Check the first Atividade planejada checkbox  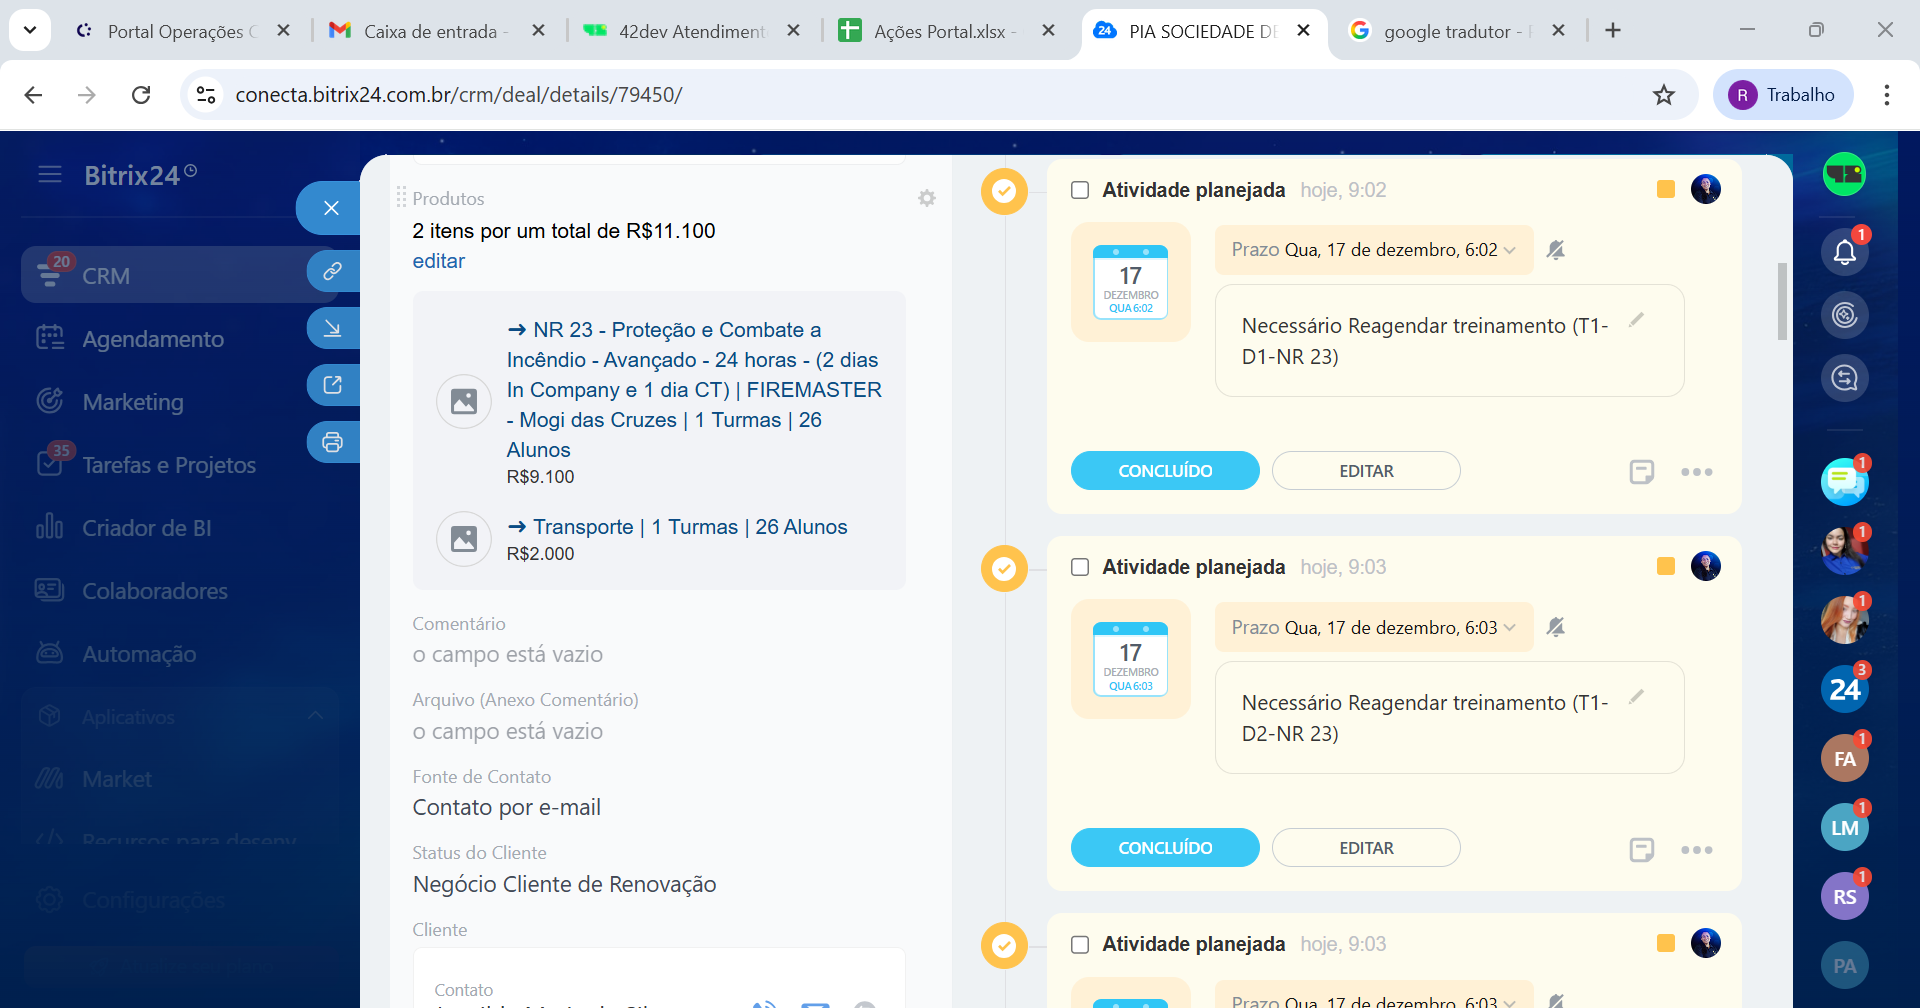[x=1080, y=190]
